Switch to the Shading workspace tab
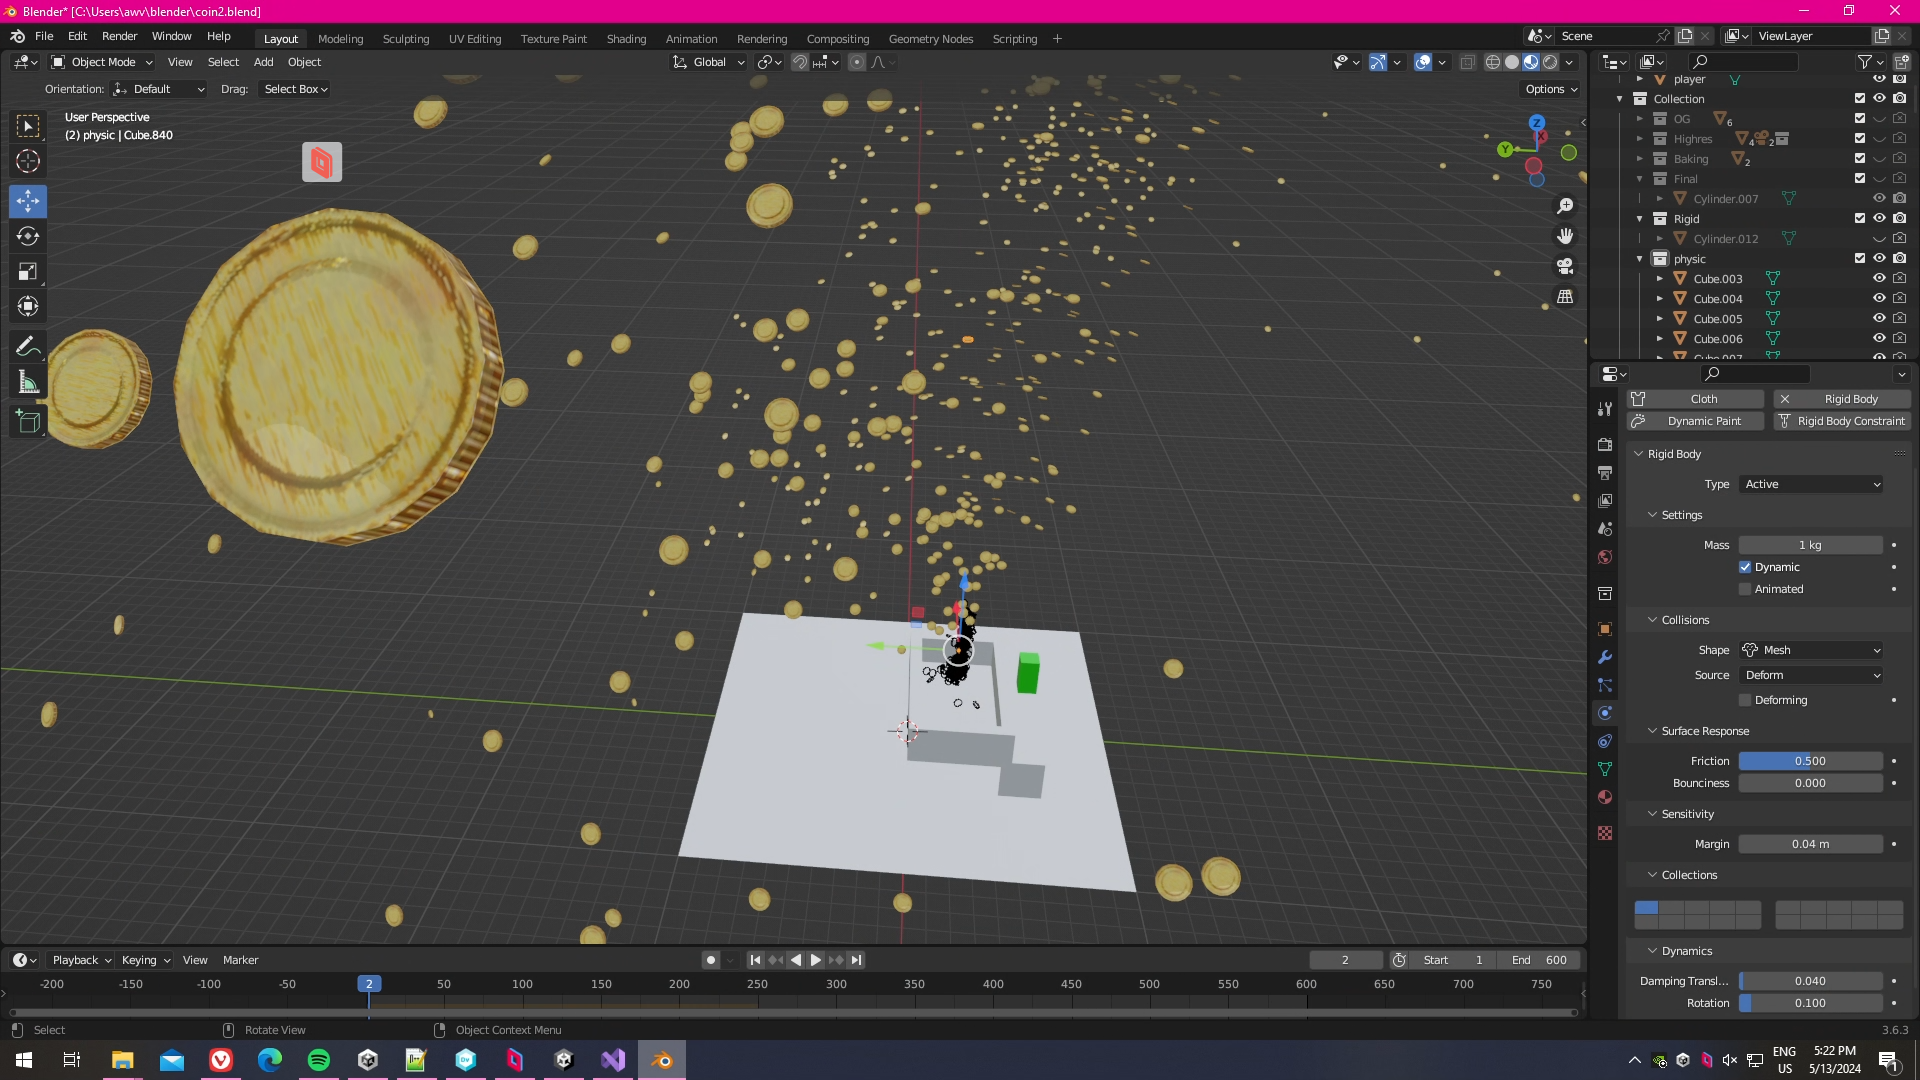1920x1080 pixels. point(626,39)
